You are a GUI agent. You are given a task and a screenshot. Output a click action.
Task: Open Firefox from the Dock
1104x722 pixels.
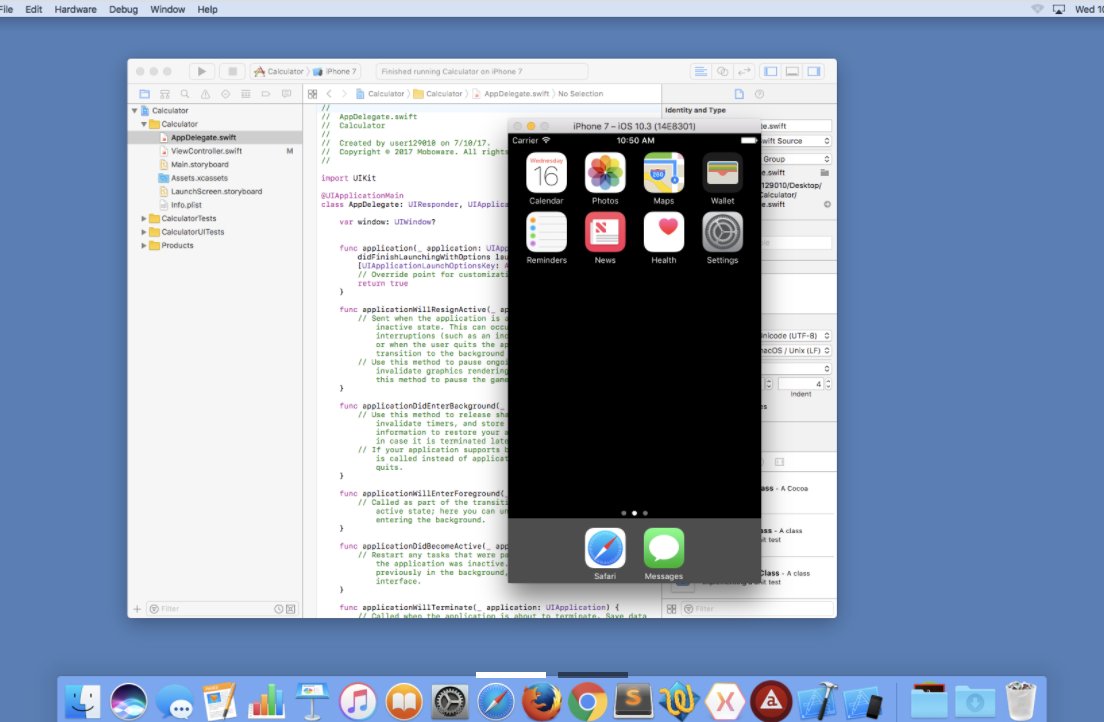click(541, 702)
